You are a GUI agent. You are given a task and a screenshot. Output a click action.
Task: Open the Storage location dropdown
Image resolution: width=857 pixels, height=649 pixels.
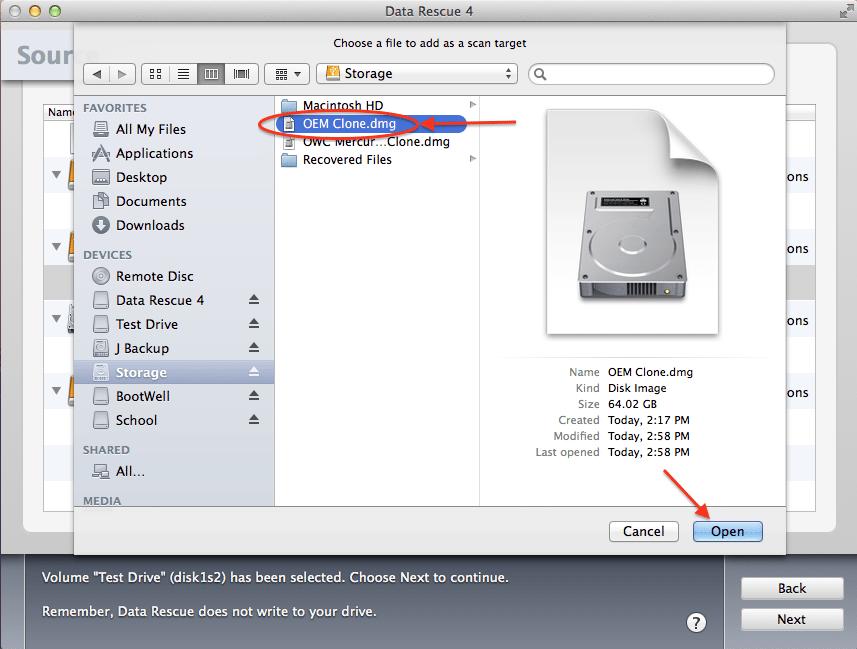416,73
